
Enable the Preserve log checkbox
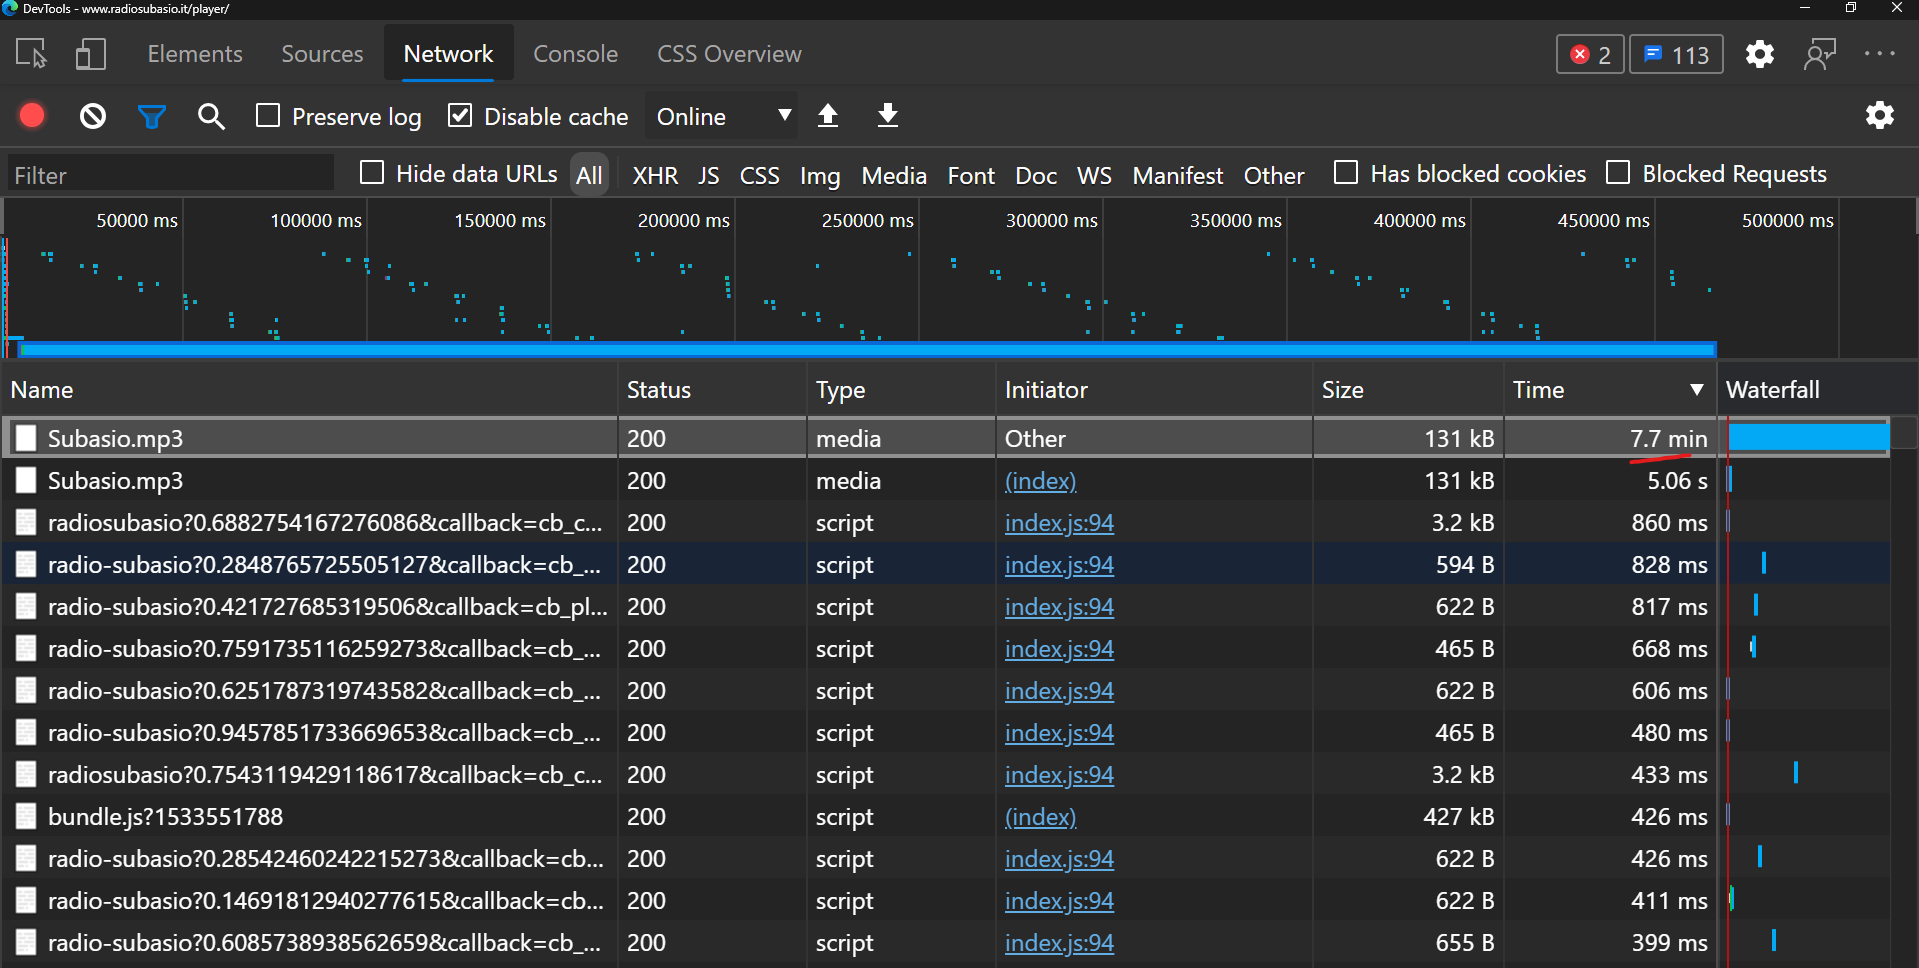[268, 115]
